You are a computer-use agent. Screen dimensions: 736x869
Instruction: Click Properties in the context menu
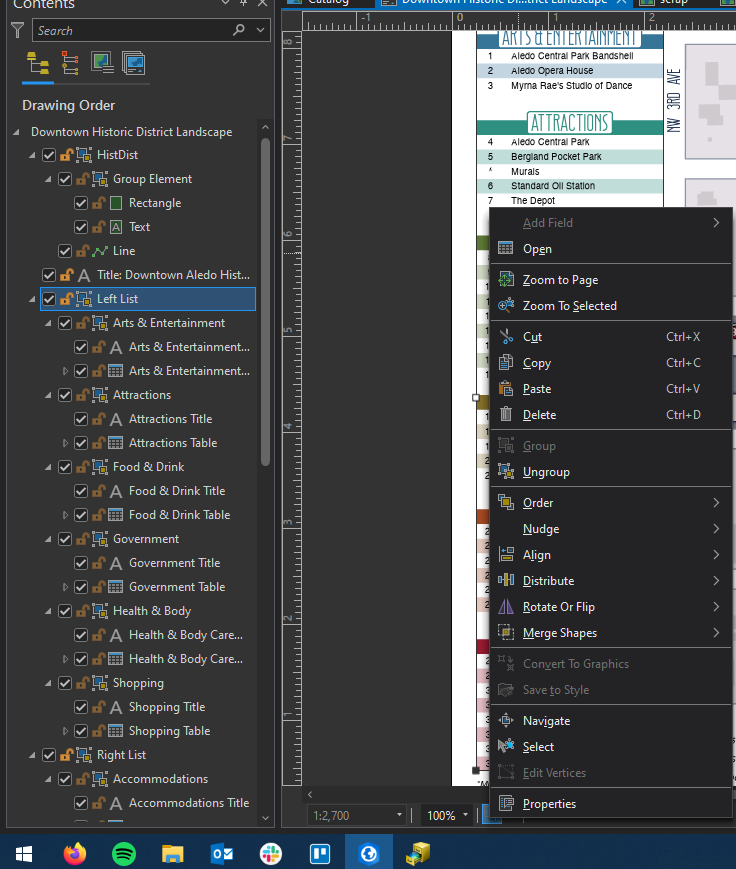click(x=549, y=804)
